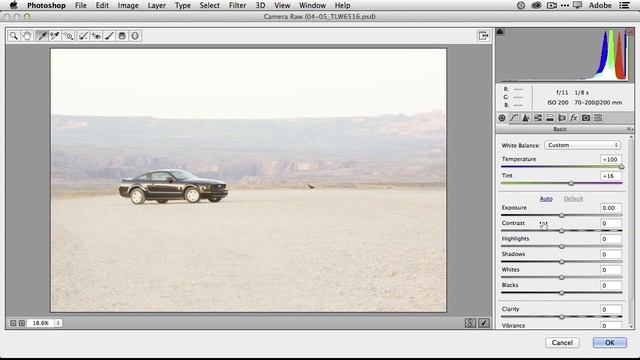The width and height of the screenshot is (640, 360).
Task: Open the 3D menu
Action: click(x=260, y=5)
